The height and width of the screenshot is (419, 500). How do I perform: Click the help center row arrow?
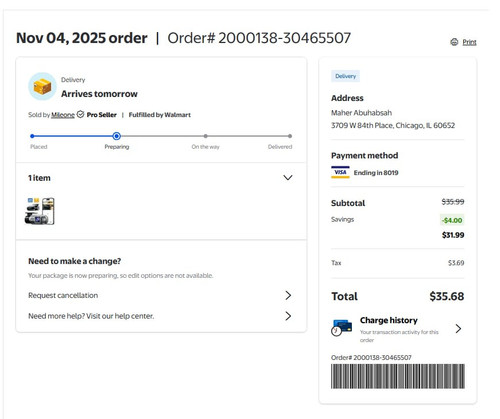click(x=288, y=316)
